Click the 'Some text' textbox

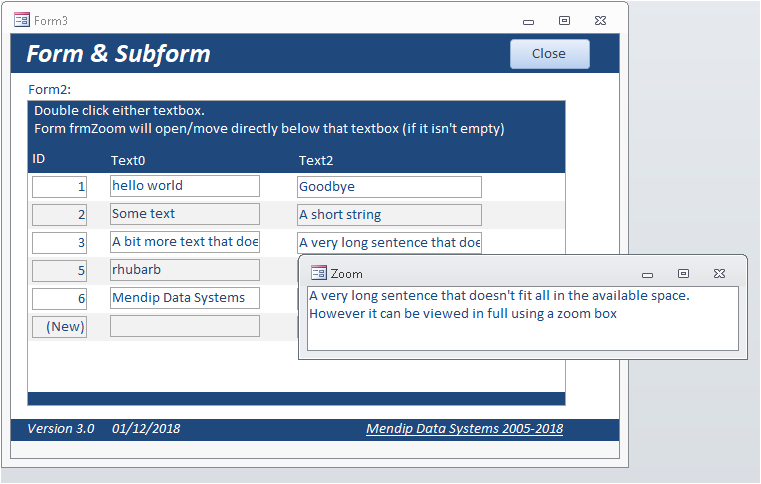coord(185,214)
